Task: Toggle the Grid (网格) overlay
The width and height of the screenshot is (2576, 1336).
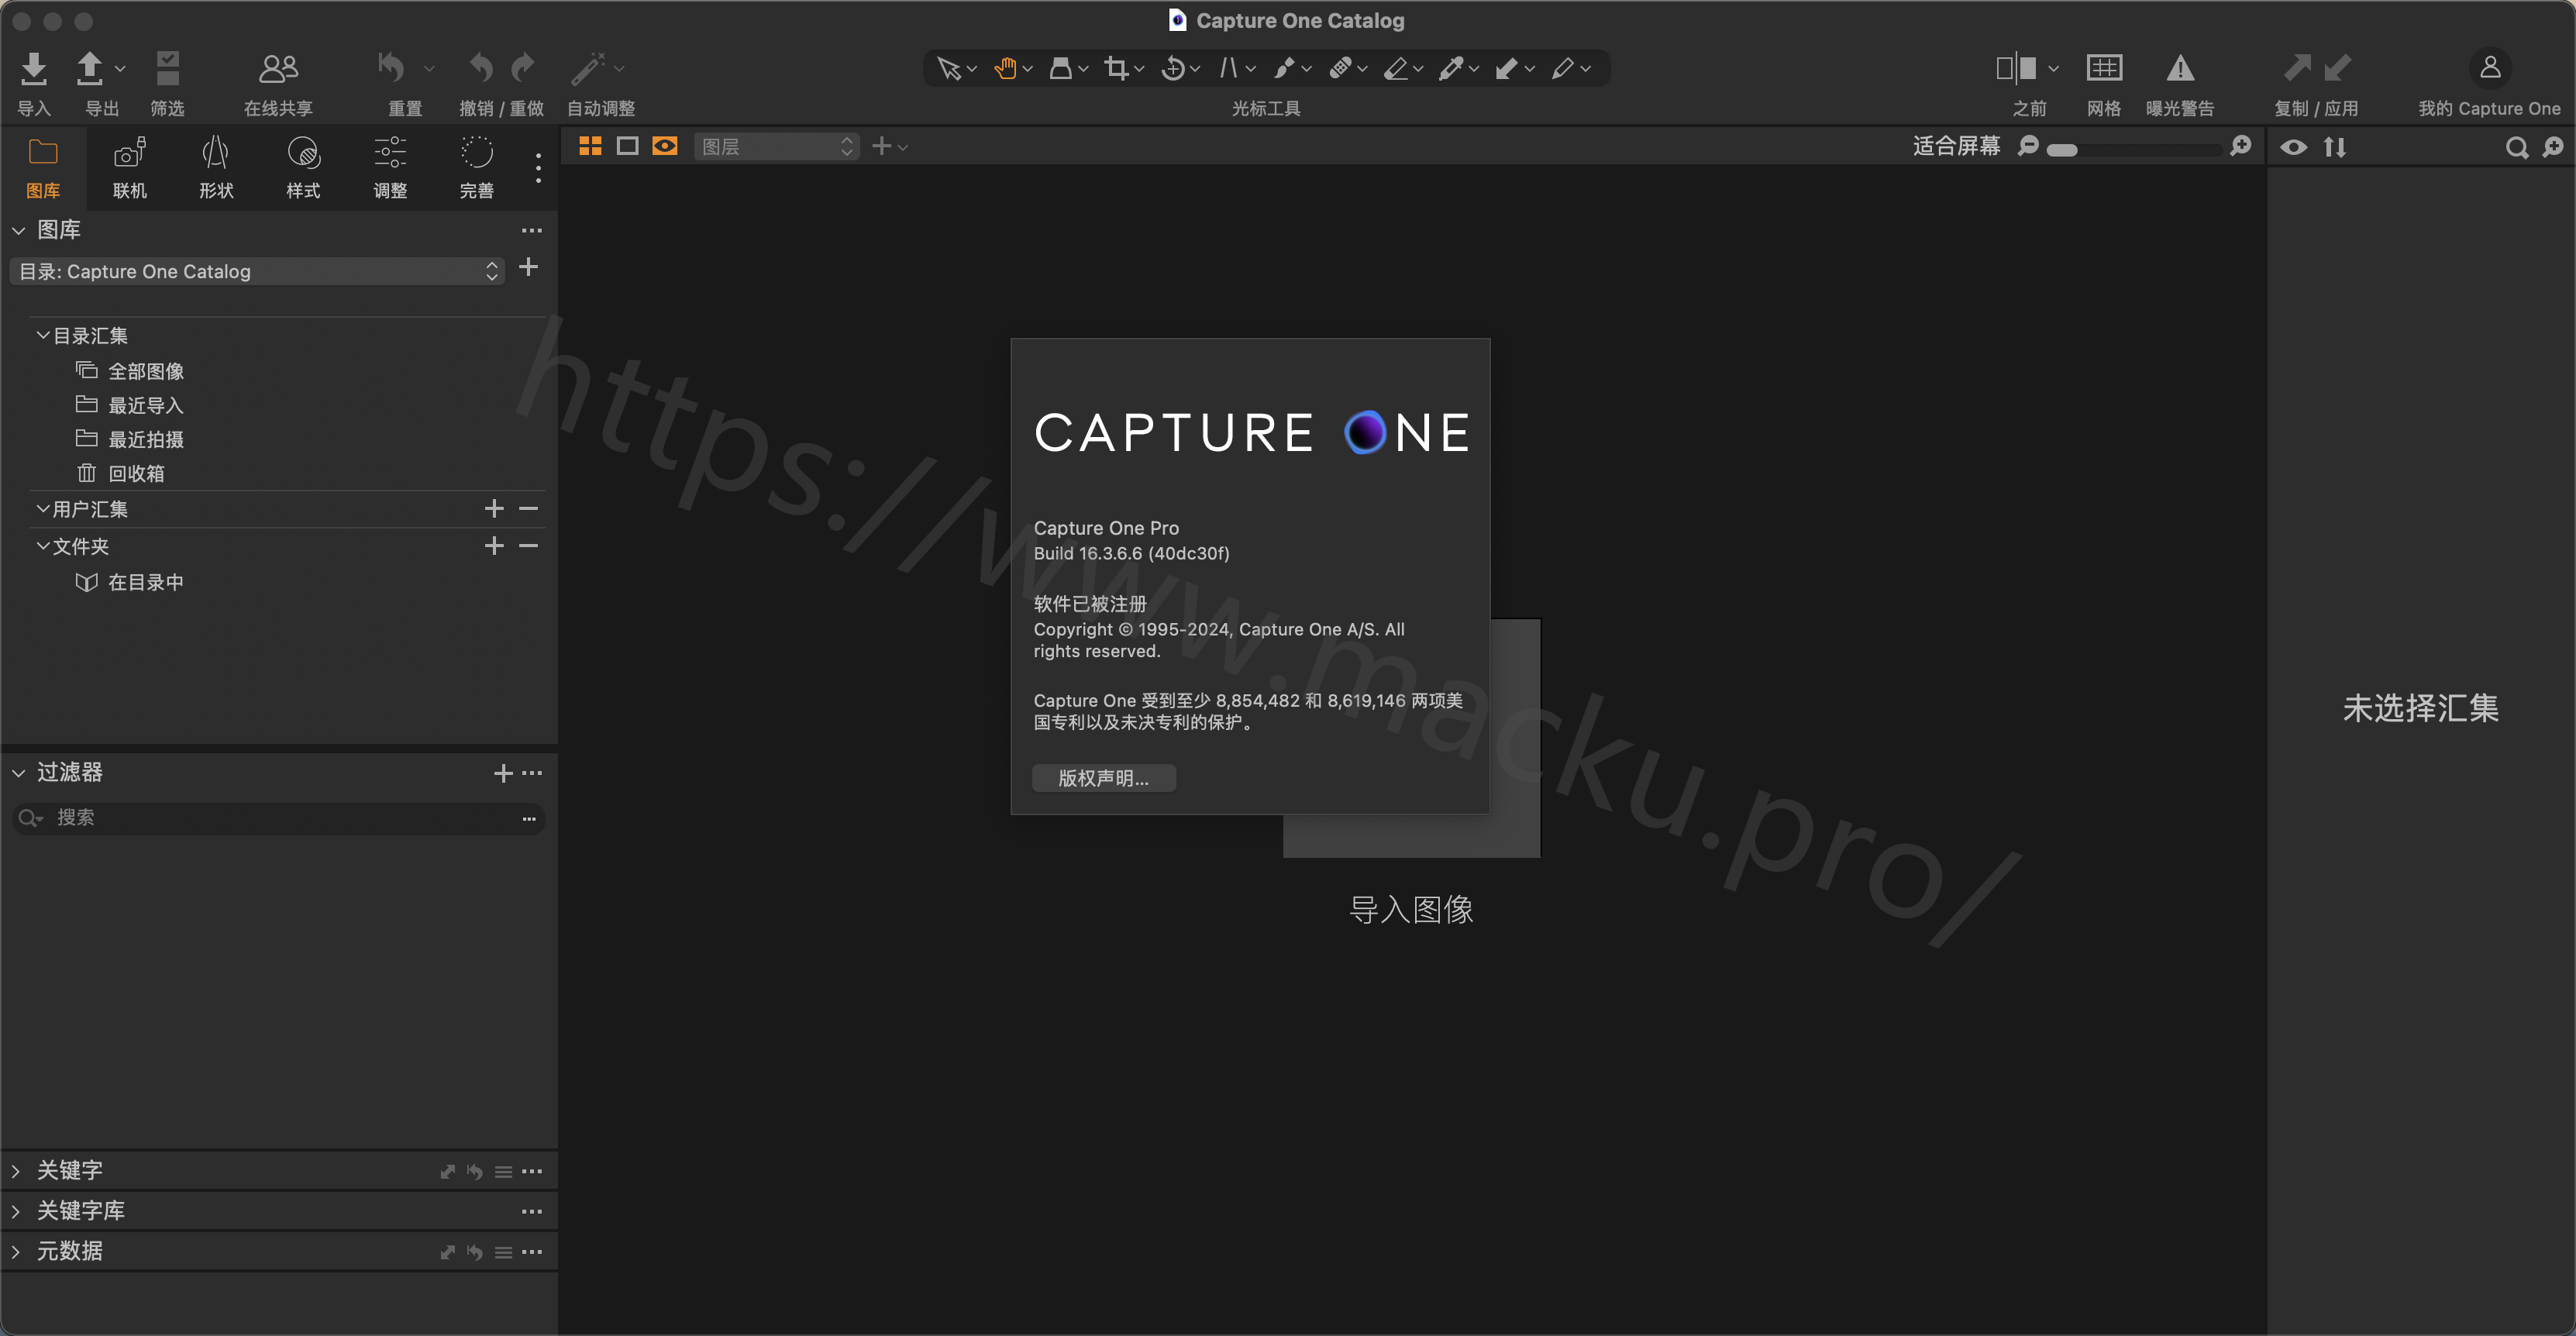Action: [x=2104, y=69]
